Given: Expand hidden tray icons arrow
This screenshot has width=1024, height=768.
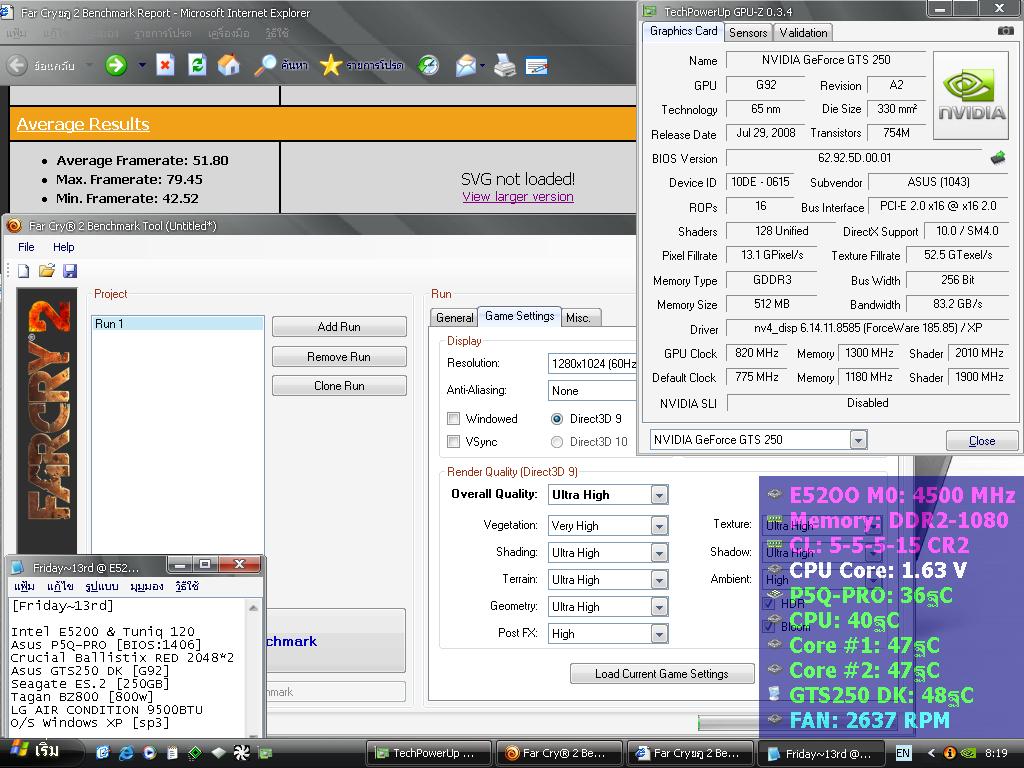Looking at the screenshot, I should pos(931,754).
